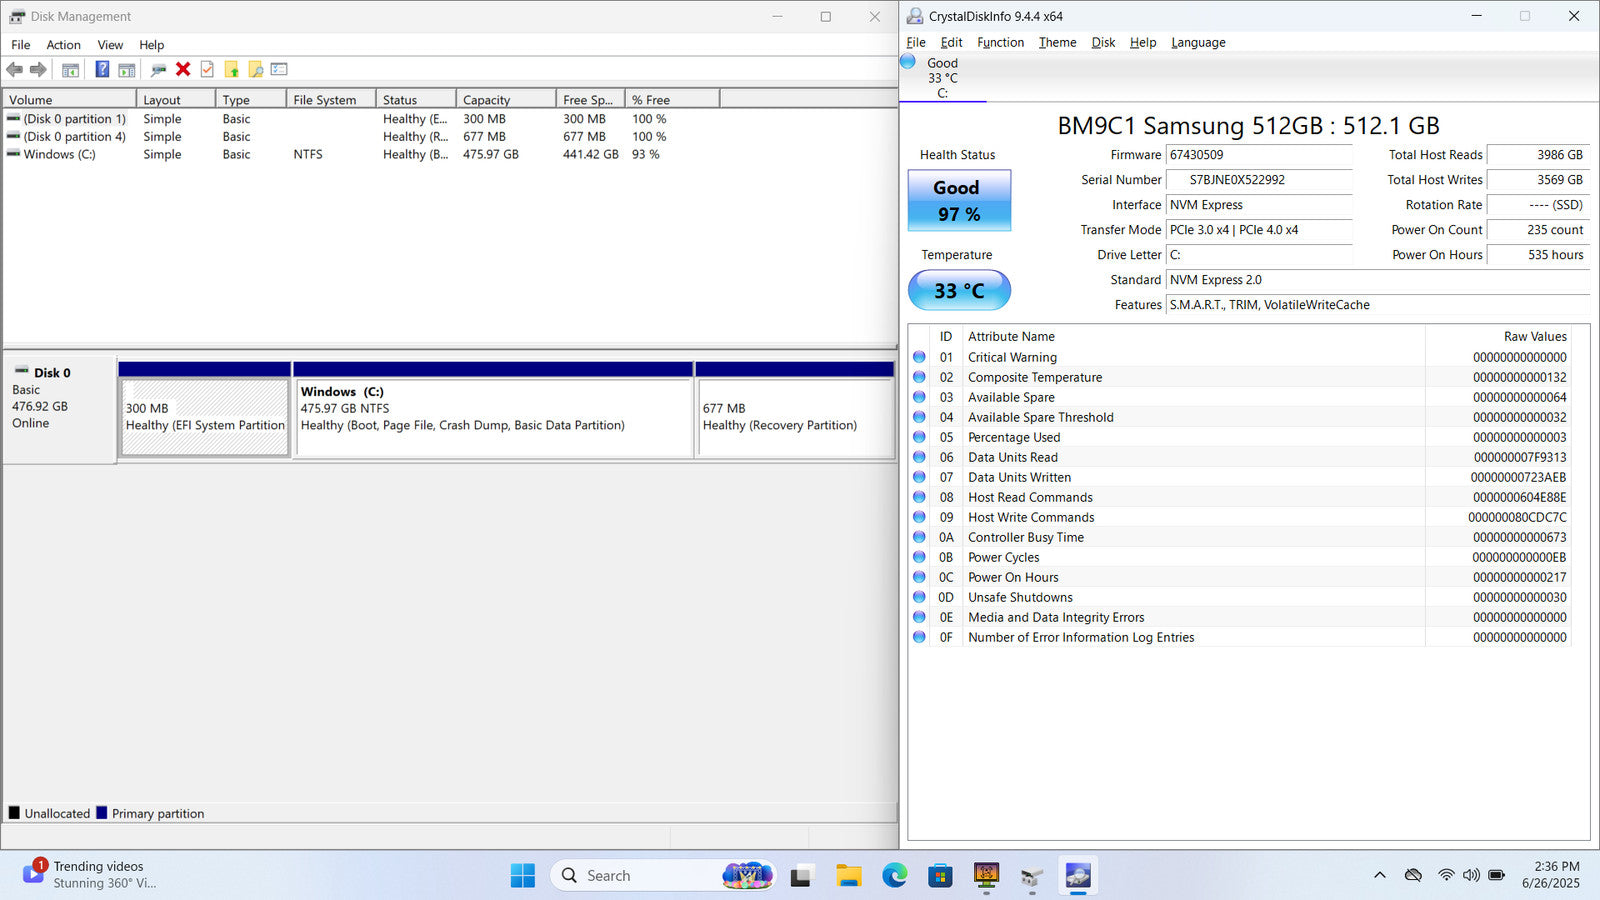Select the C: drive tab in CrystalDiskInfo
Screen dimensions: 1600x900
942,78
